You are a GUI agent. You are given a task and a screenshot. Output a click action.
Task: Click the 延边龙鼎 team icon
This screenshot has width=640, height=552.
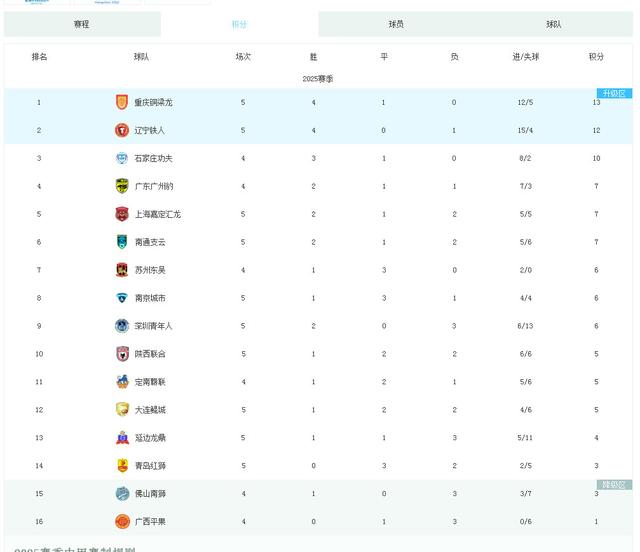coord(122,438)
